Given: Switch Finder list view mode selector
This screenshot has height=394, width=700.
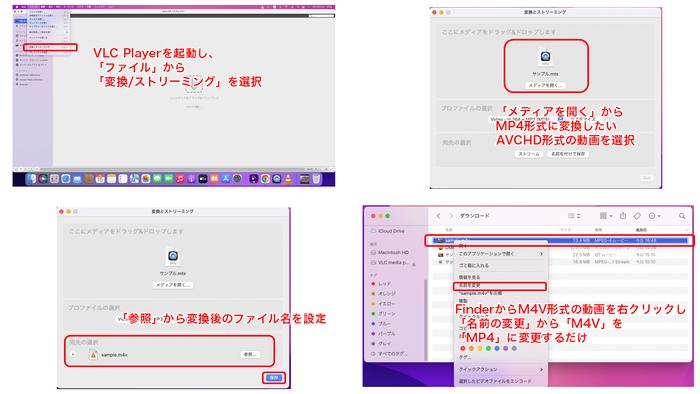Looking at the screenshot, I should tap(574, 216).
